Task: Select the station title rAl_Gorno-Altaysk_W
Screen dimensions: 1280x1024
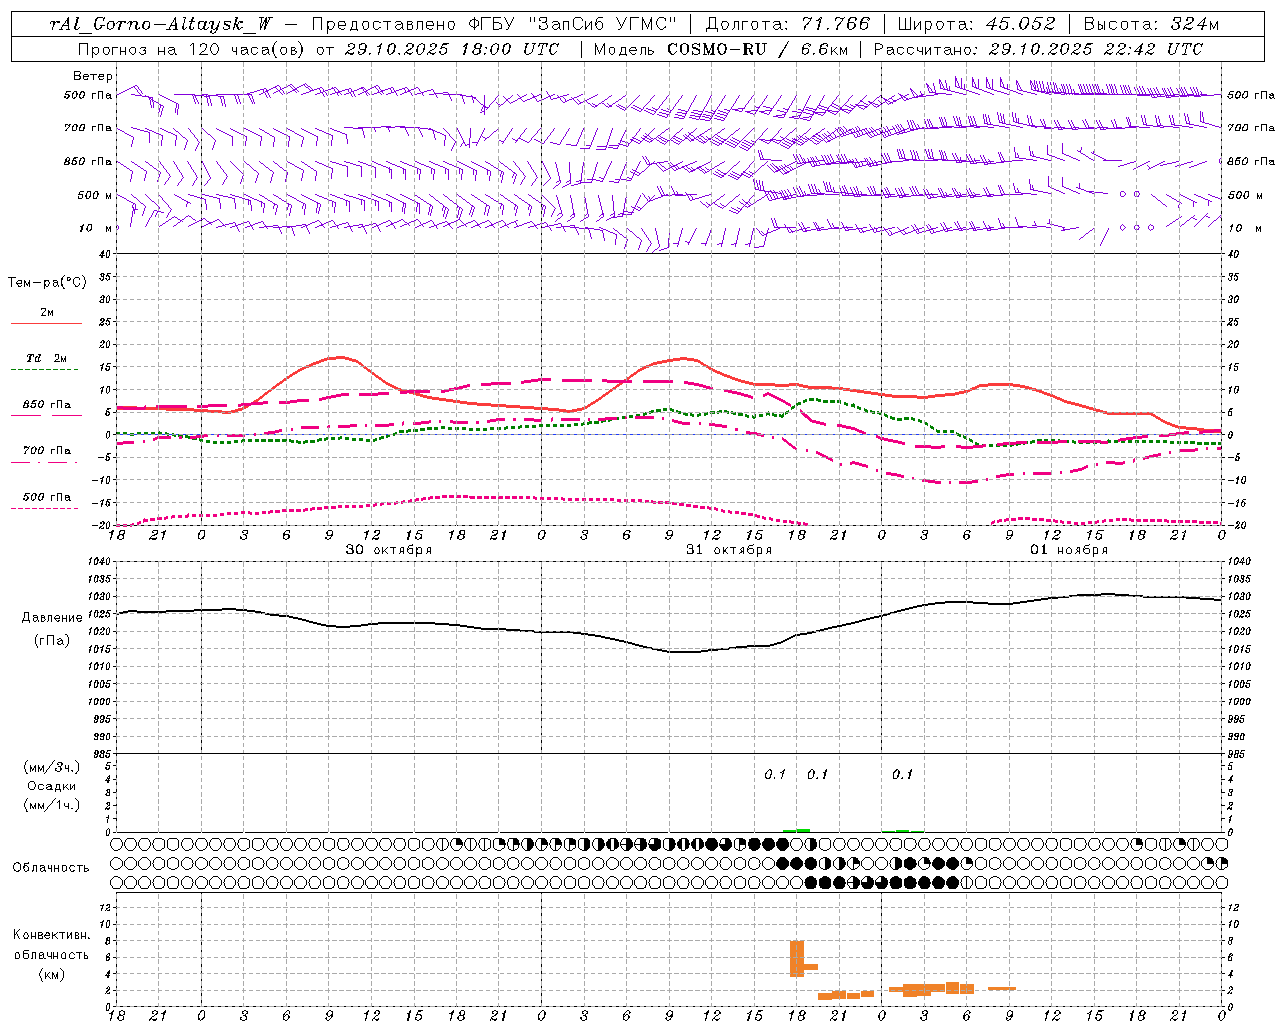Action: [x=161, y=24]
